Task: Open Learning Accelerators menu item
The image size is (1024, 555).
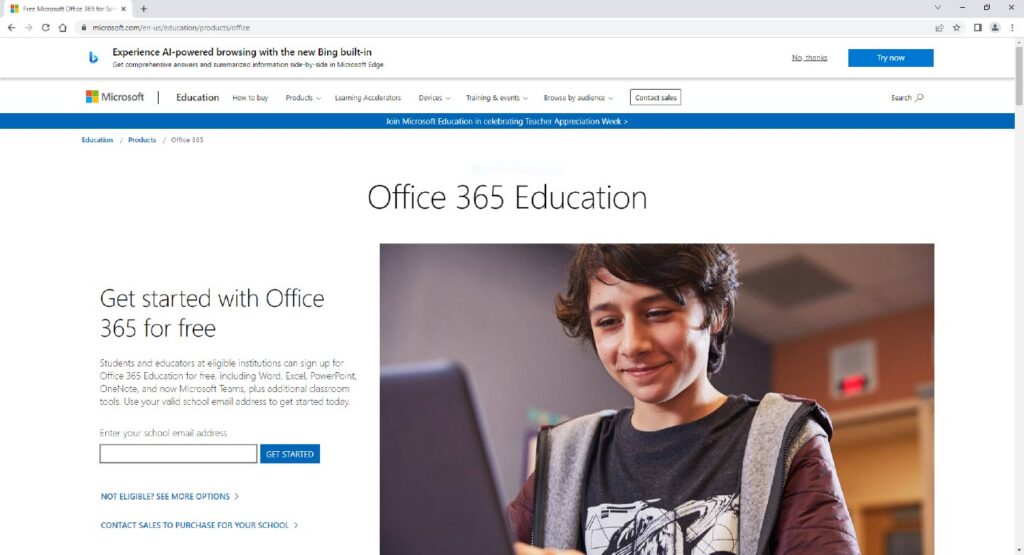Action: tap(367, 98)
